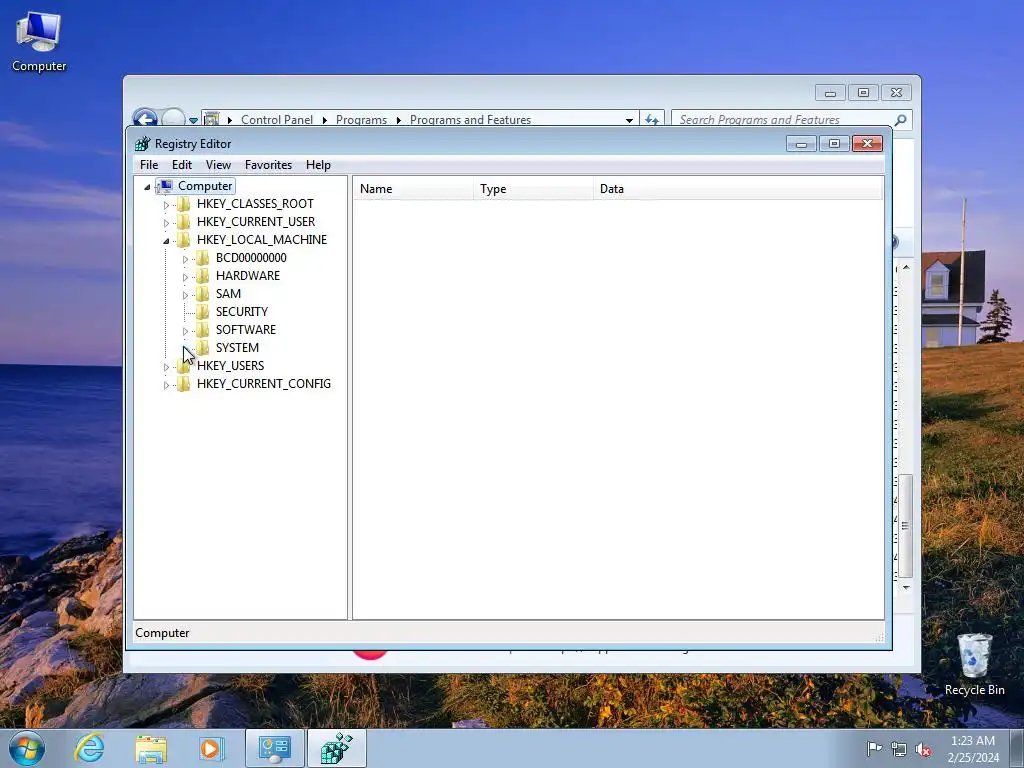The width and height of the screenshot is (1024, 768).
Task: Open the address bar history dropdown
Action: [629, 120]
